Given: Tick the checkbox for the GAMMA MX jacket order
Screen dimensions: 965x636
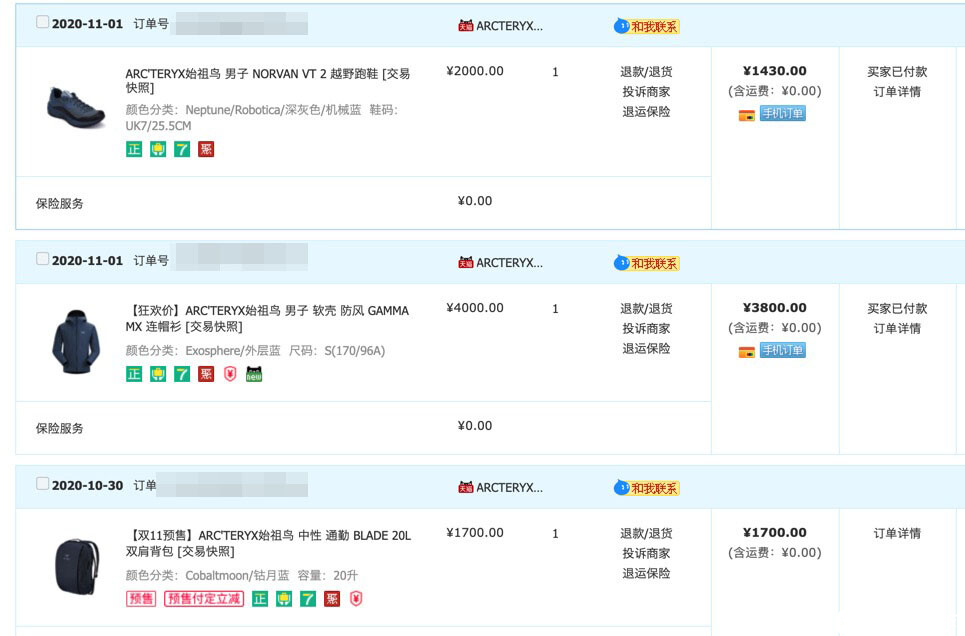Looking at the screenshot, I should click(42, 259).
